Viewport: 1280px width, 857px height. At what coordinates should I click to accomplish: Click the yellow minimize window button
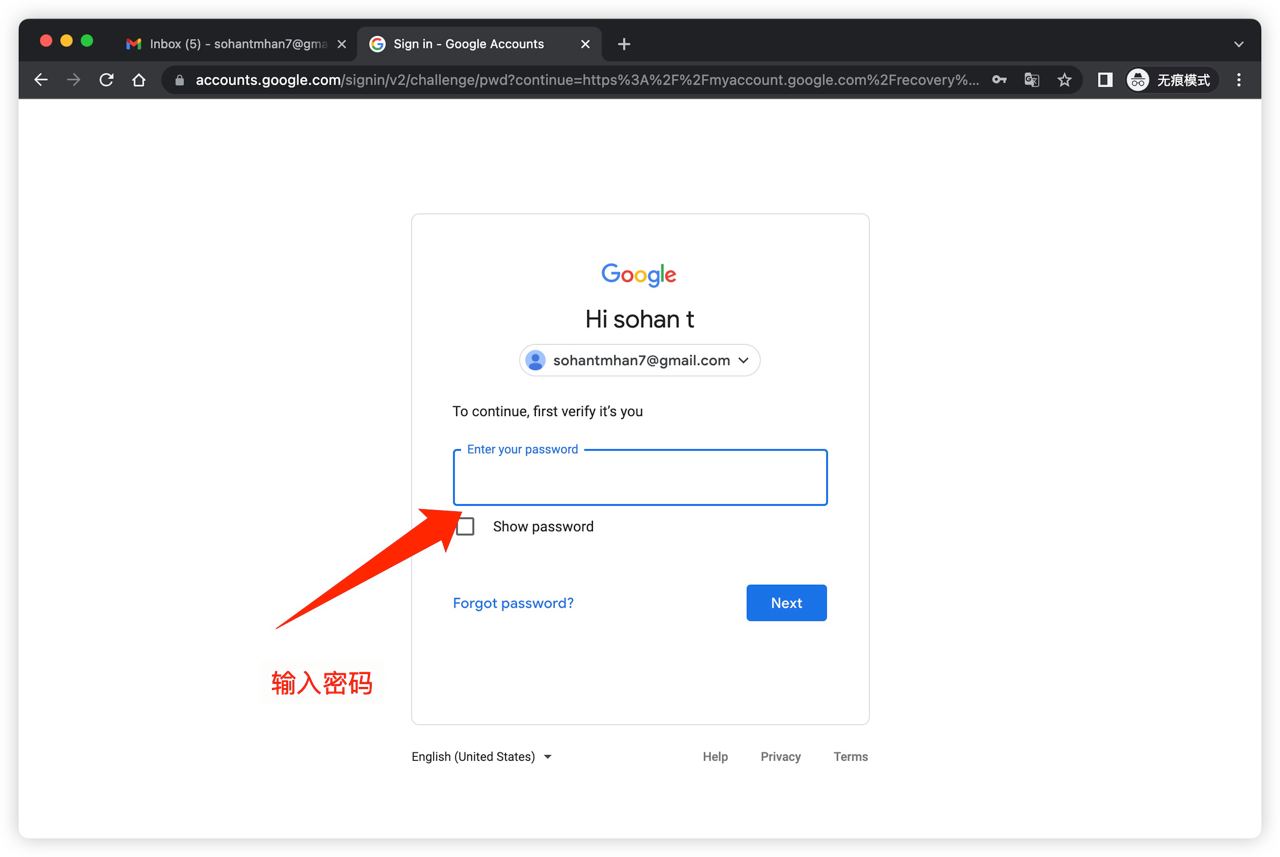click(67, 41)
